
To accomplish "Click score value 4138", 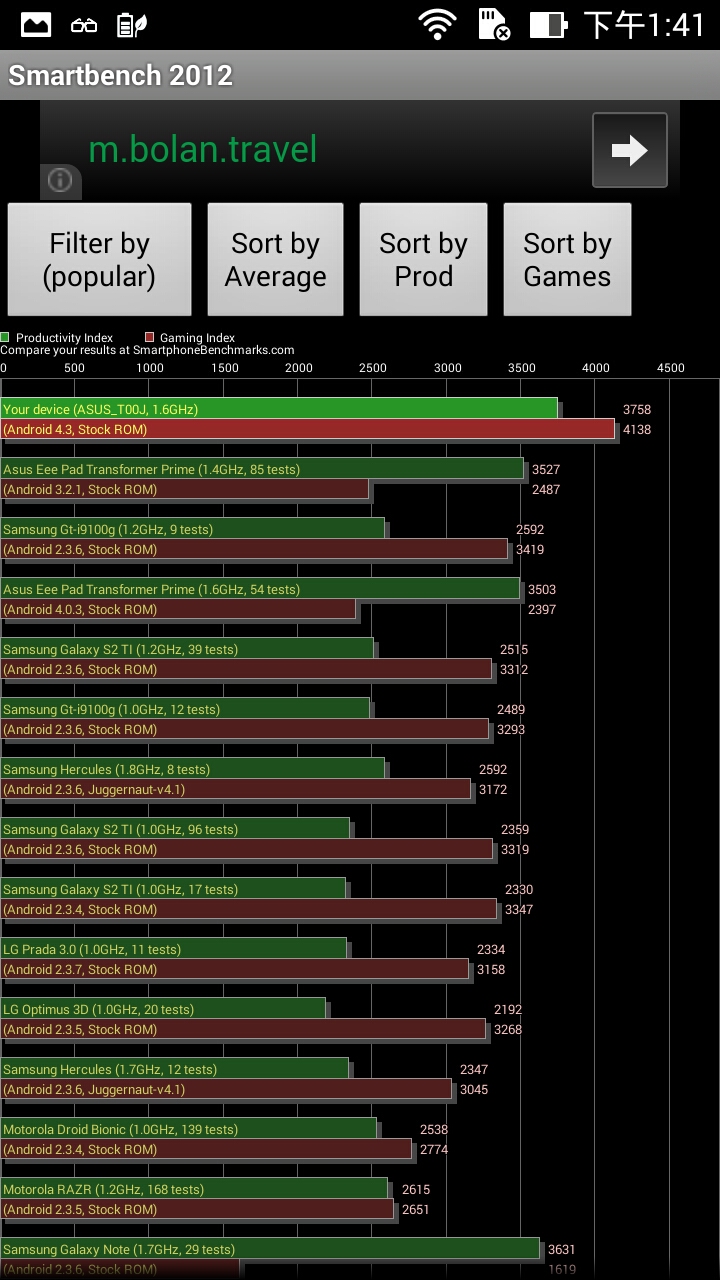I will coord(637,429).
